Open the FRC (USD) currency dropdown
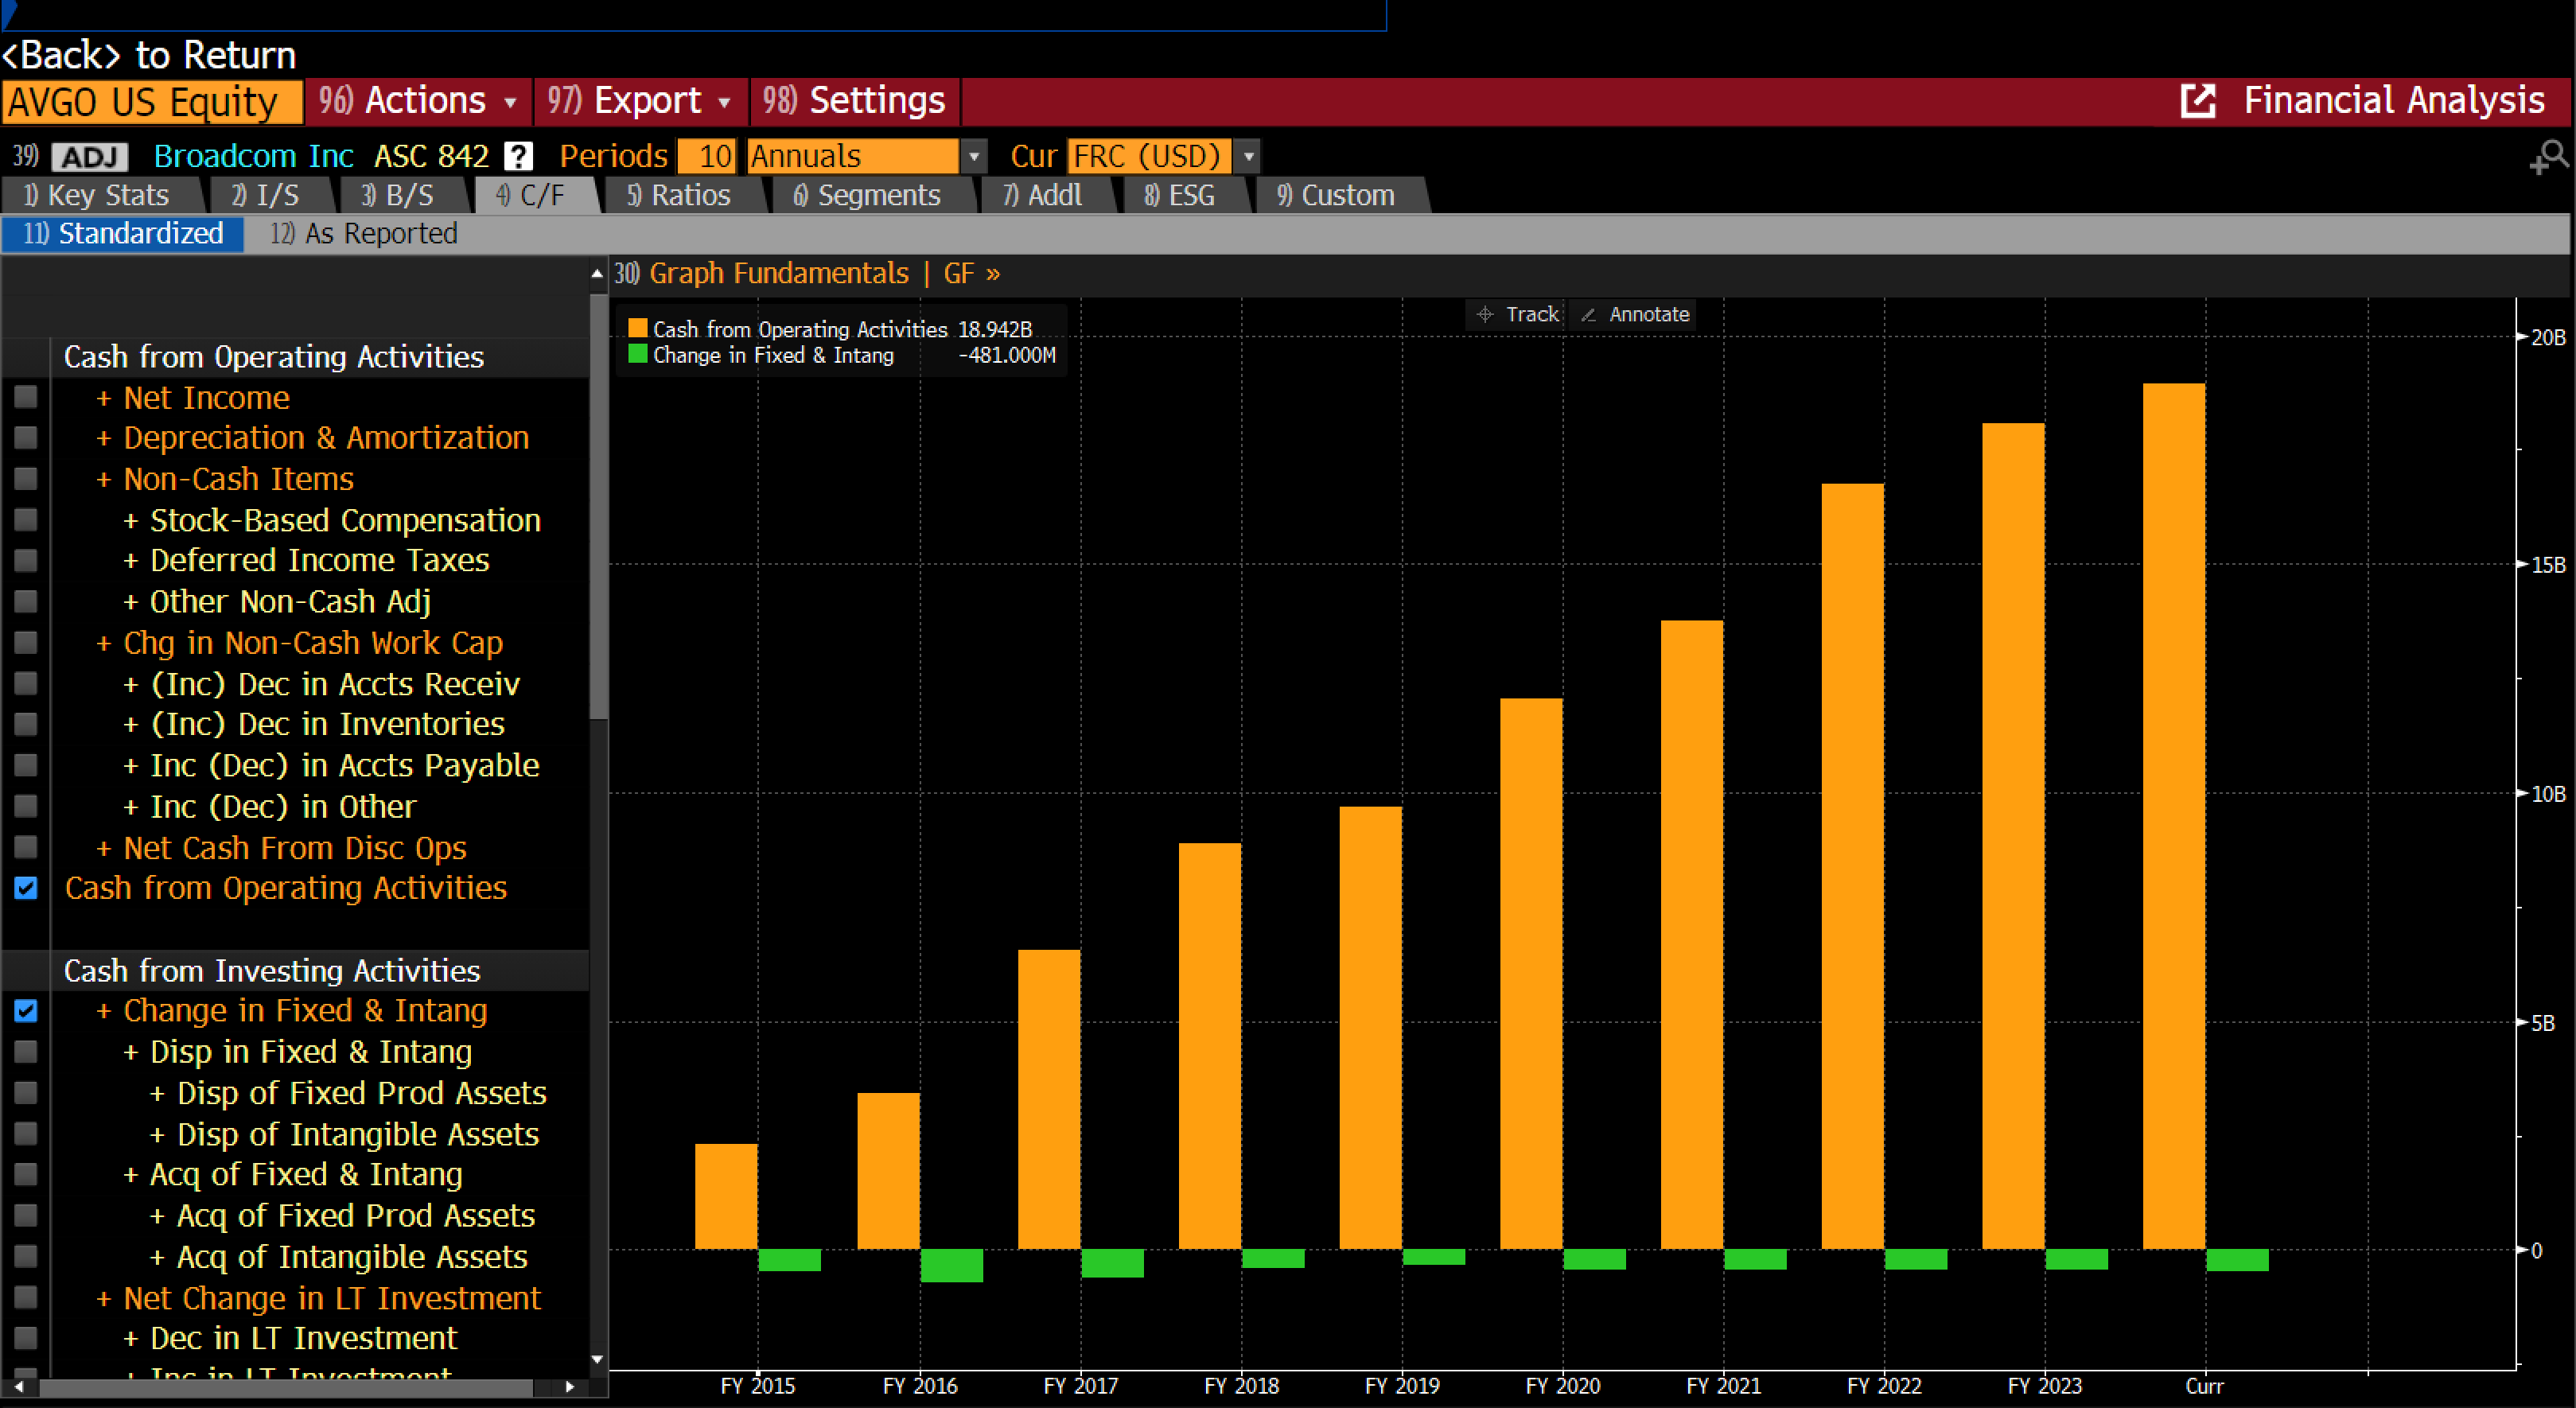Image resolution: width=2576 pixels, height=1408 pixels. coord(1248,157)
